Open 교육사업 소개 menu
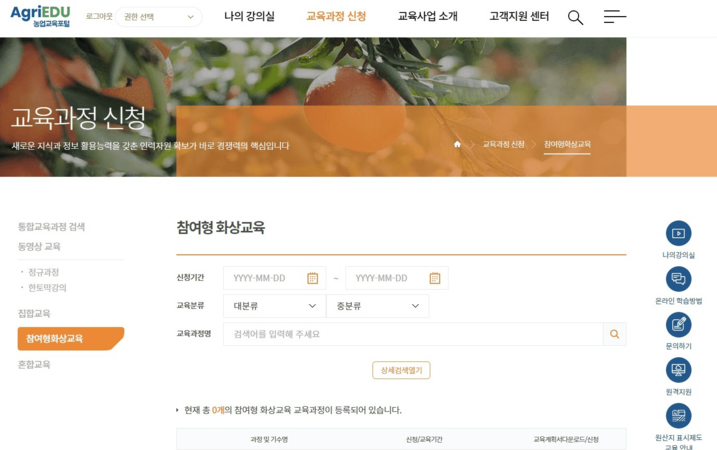Viewport: 717px width, 450px height. 428,16
